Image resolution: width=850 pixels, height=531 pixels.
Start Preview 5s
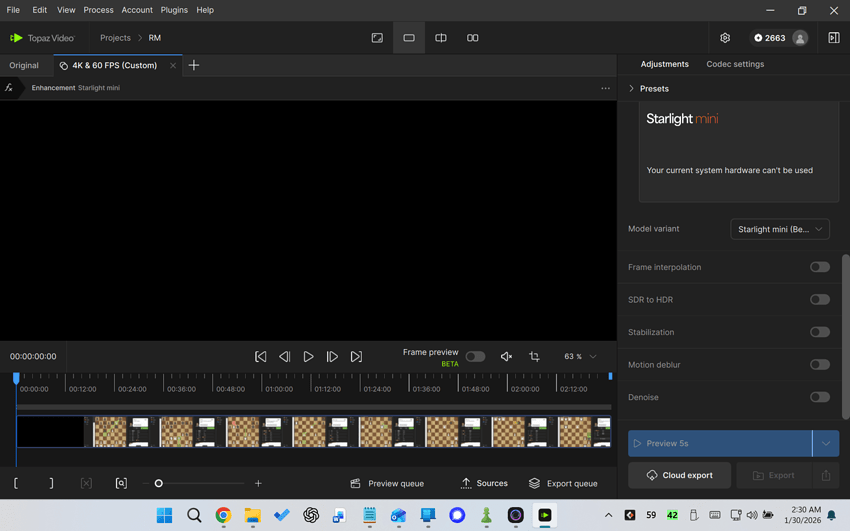720,443
